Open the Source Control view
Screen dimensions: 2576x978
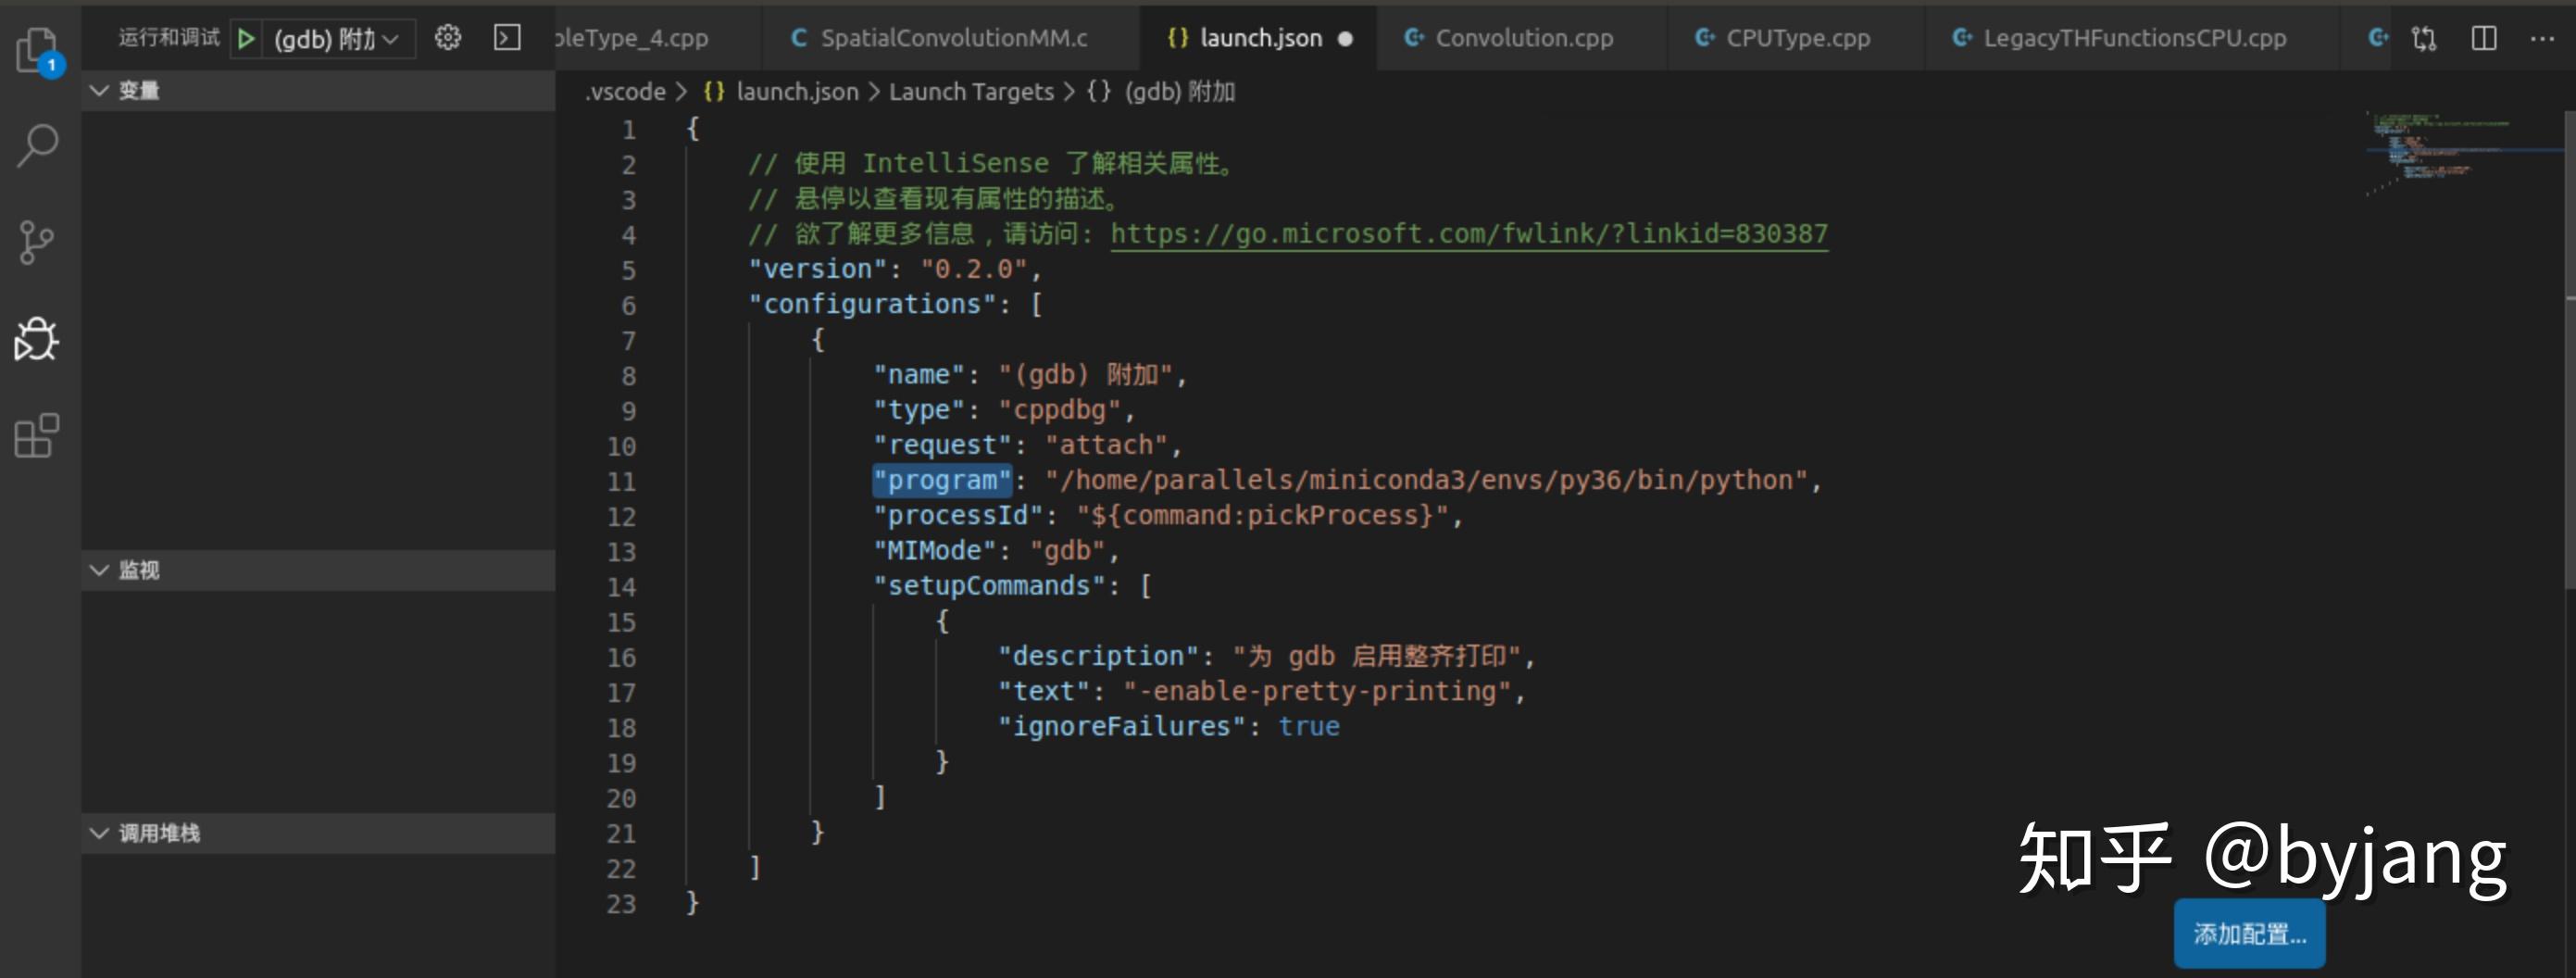click(x=36, y=240)
